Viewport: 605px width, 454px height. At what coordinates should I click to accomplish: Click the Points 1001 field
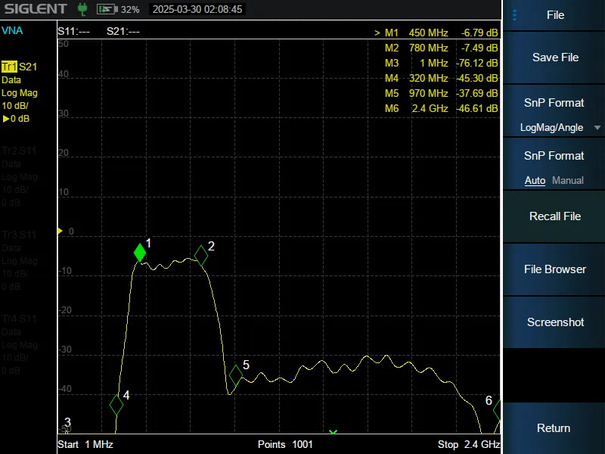pos(285,444)
